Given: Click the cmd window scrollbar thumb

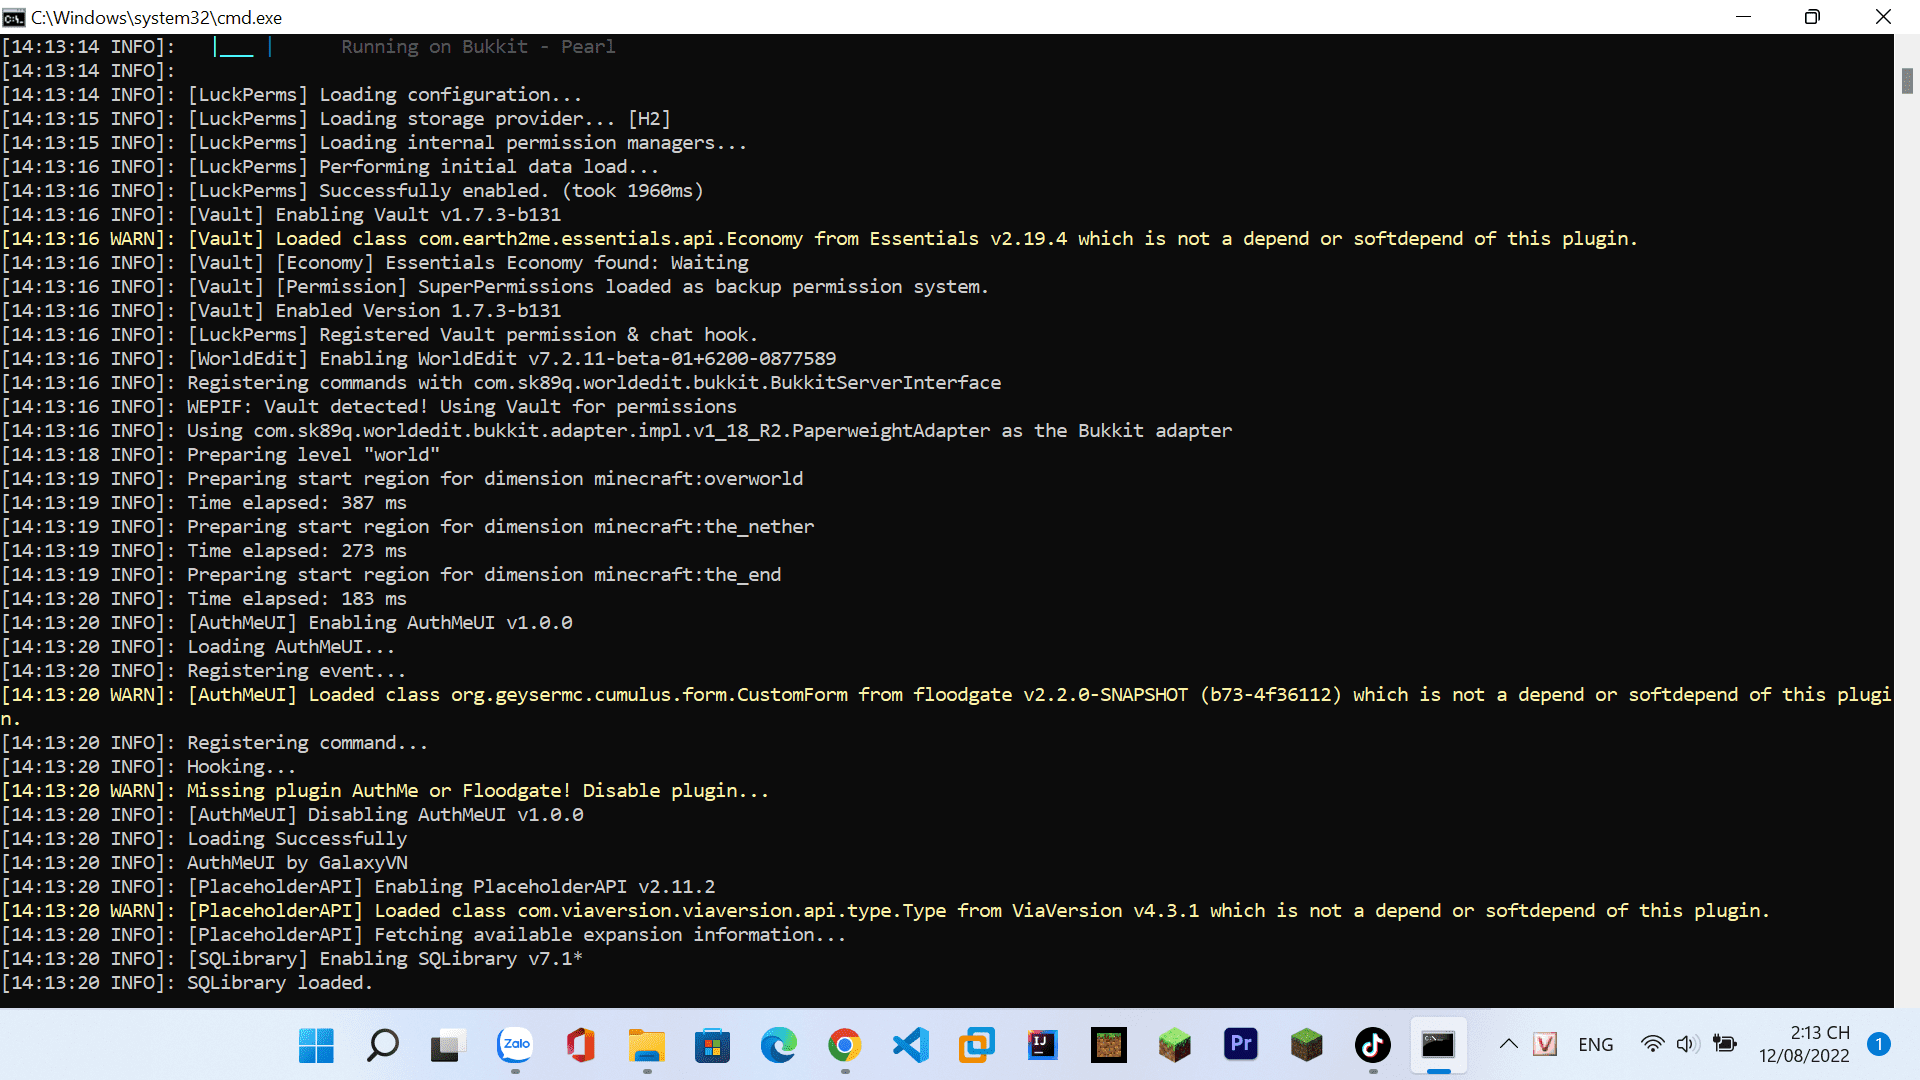Looking at the screenshot, I should click(x=1907, y=81).
